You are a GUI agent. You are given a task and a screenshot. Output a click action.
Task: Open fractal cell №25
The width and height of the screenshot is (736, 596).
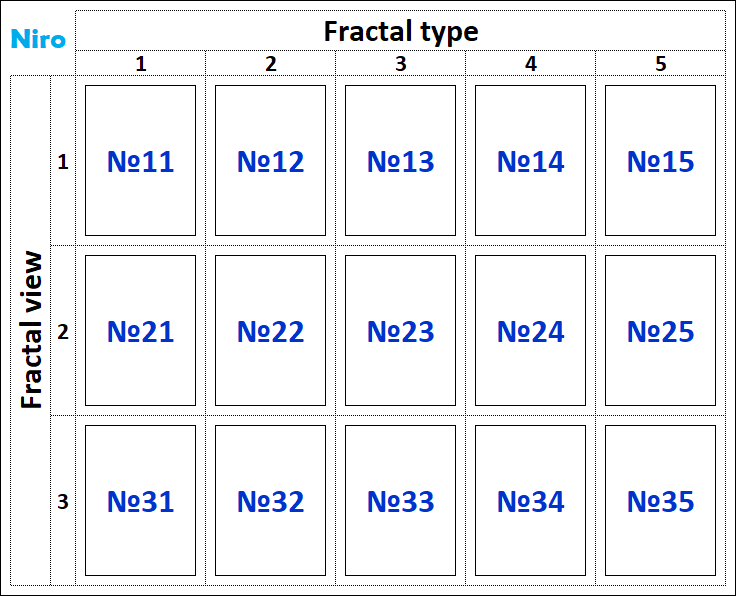[660, 331]
